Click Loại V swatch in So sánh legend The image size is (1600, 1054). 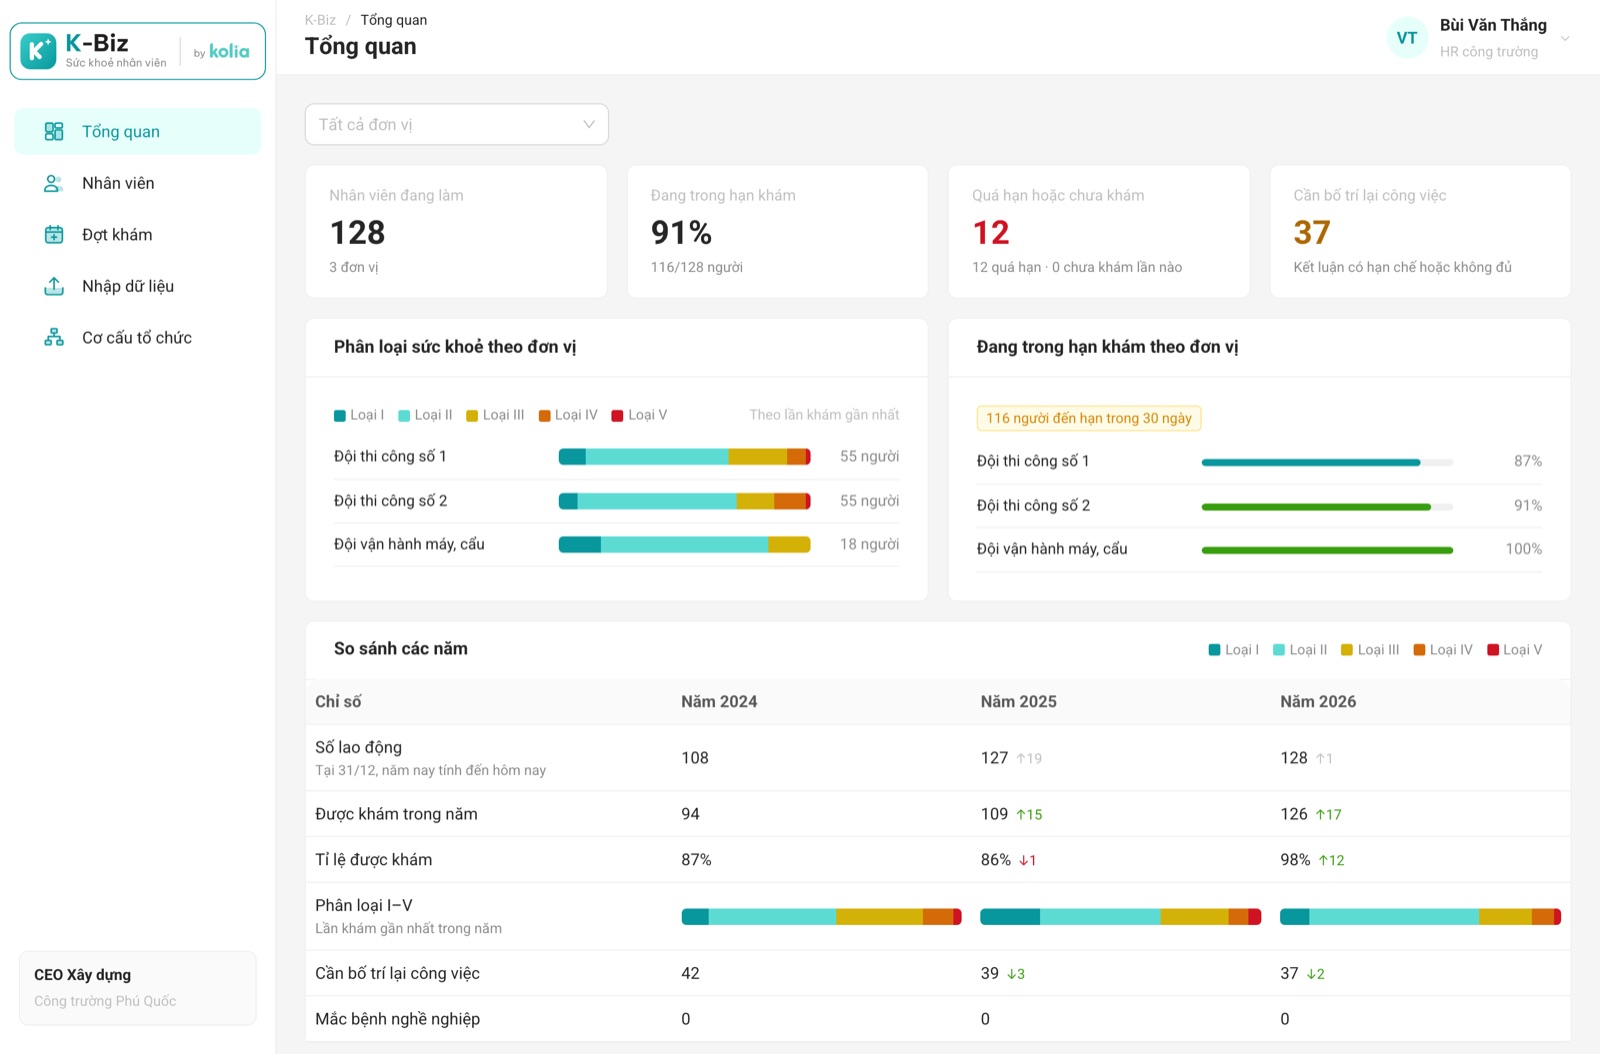[x=1493, y=650]
